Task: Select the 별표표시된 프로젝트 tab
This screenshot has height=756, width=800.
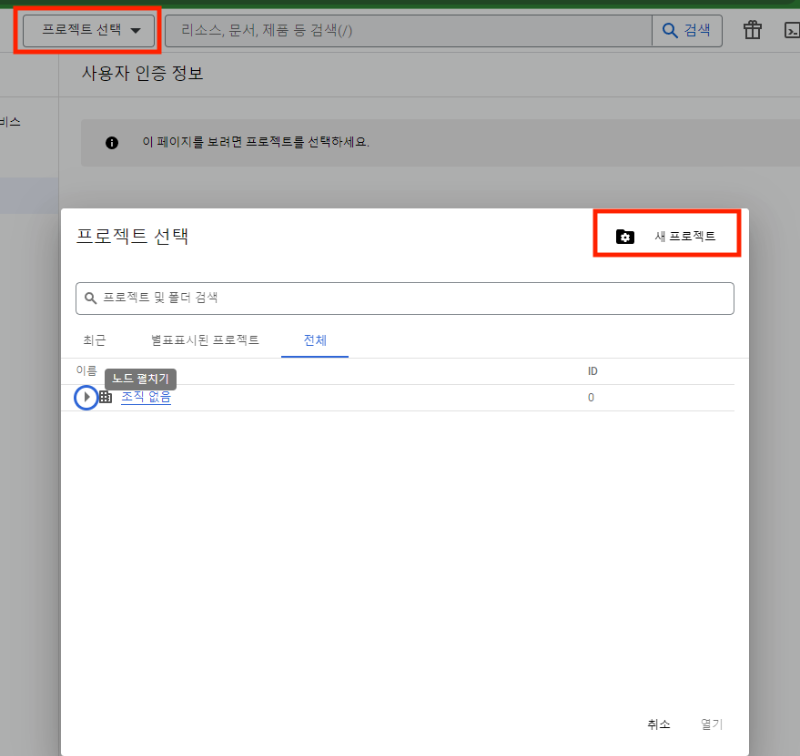Action: point(204,340)
